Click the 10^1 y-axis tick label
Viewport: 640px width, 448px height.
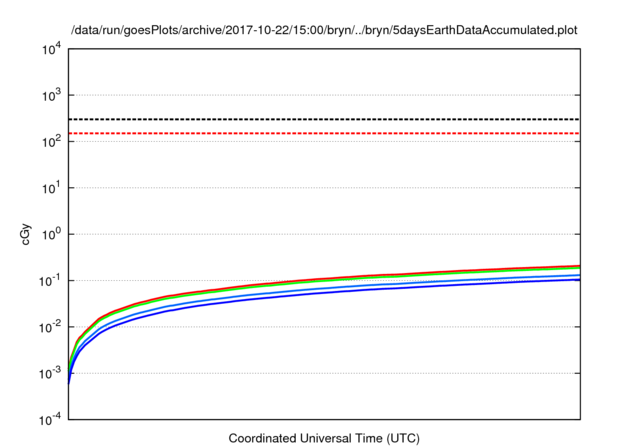[51, 189]
